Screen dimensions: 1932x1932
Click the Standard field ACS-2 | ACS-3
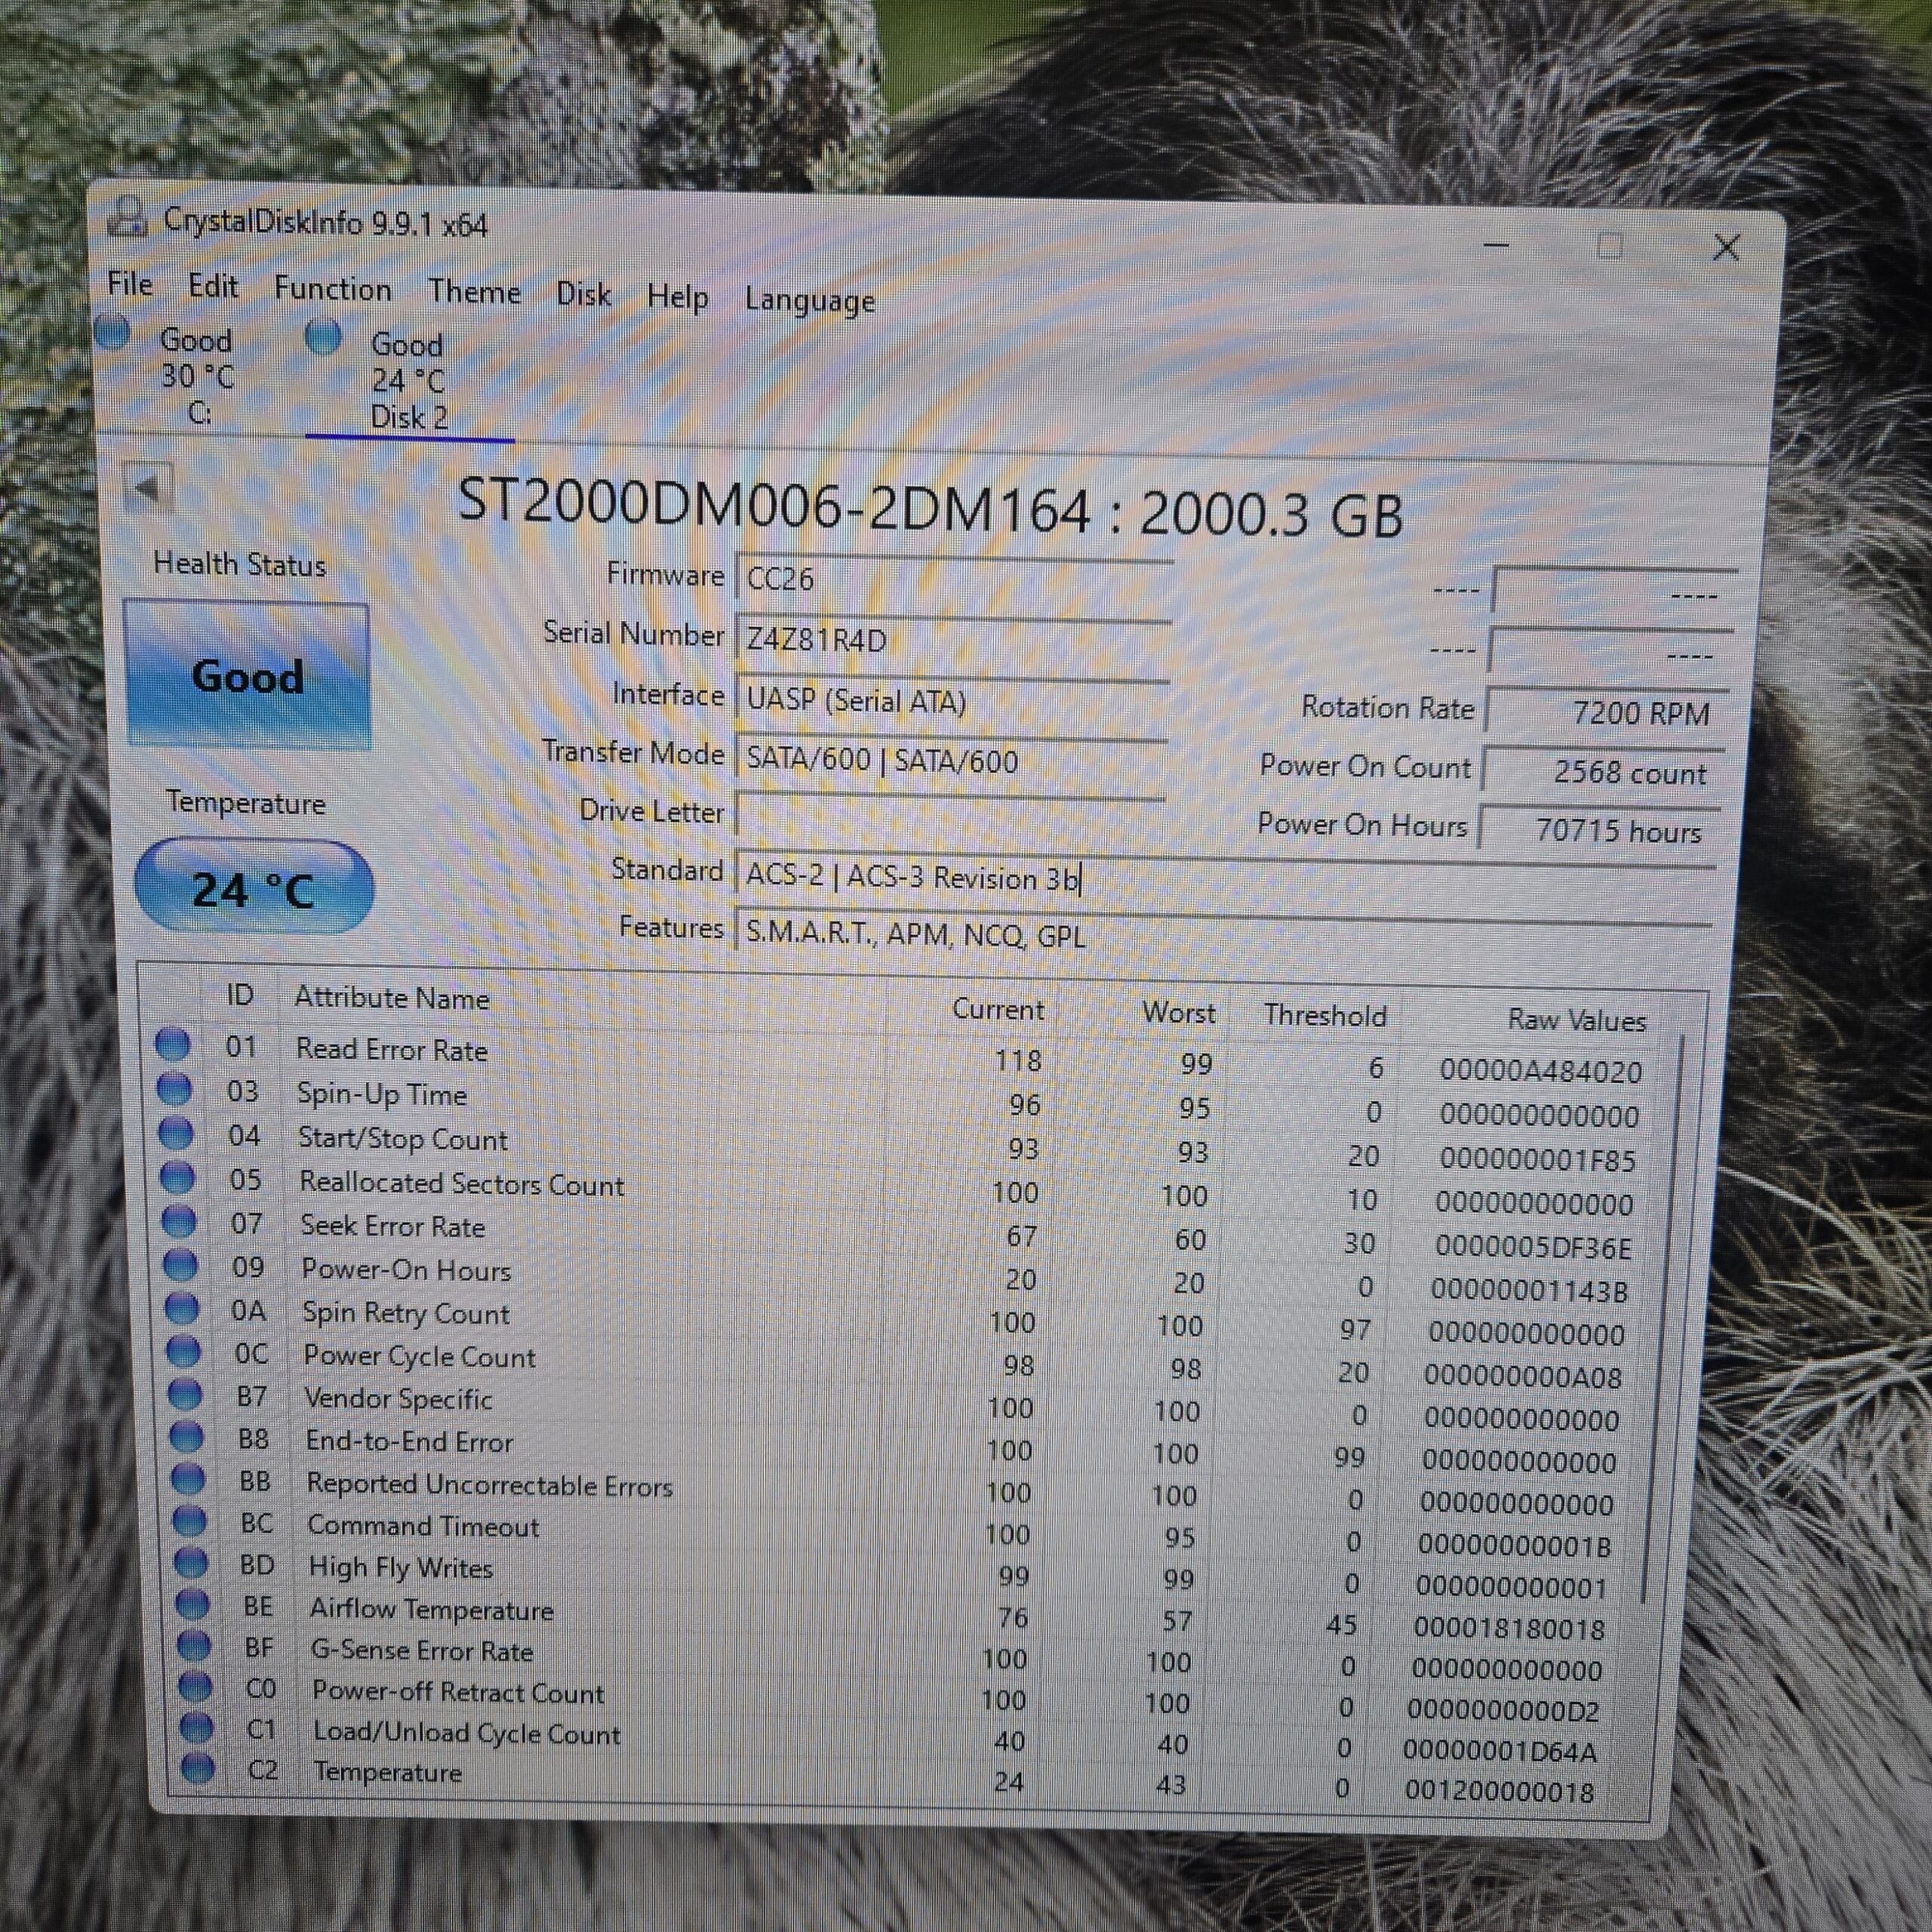(1224, 876)
